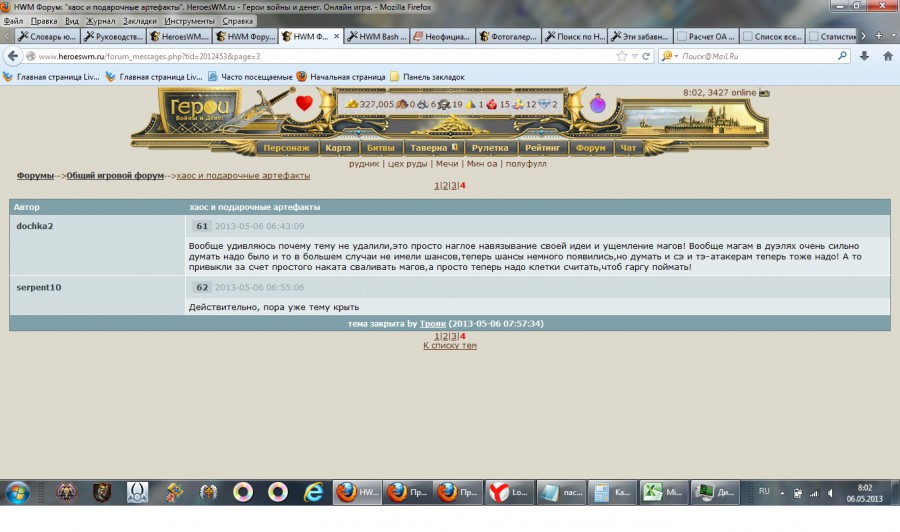Show hidden tray icons arrow

tap(782, 493)
